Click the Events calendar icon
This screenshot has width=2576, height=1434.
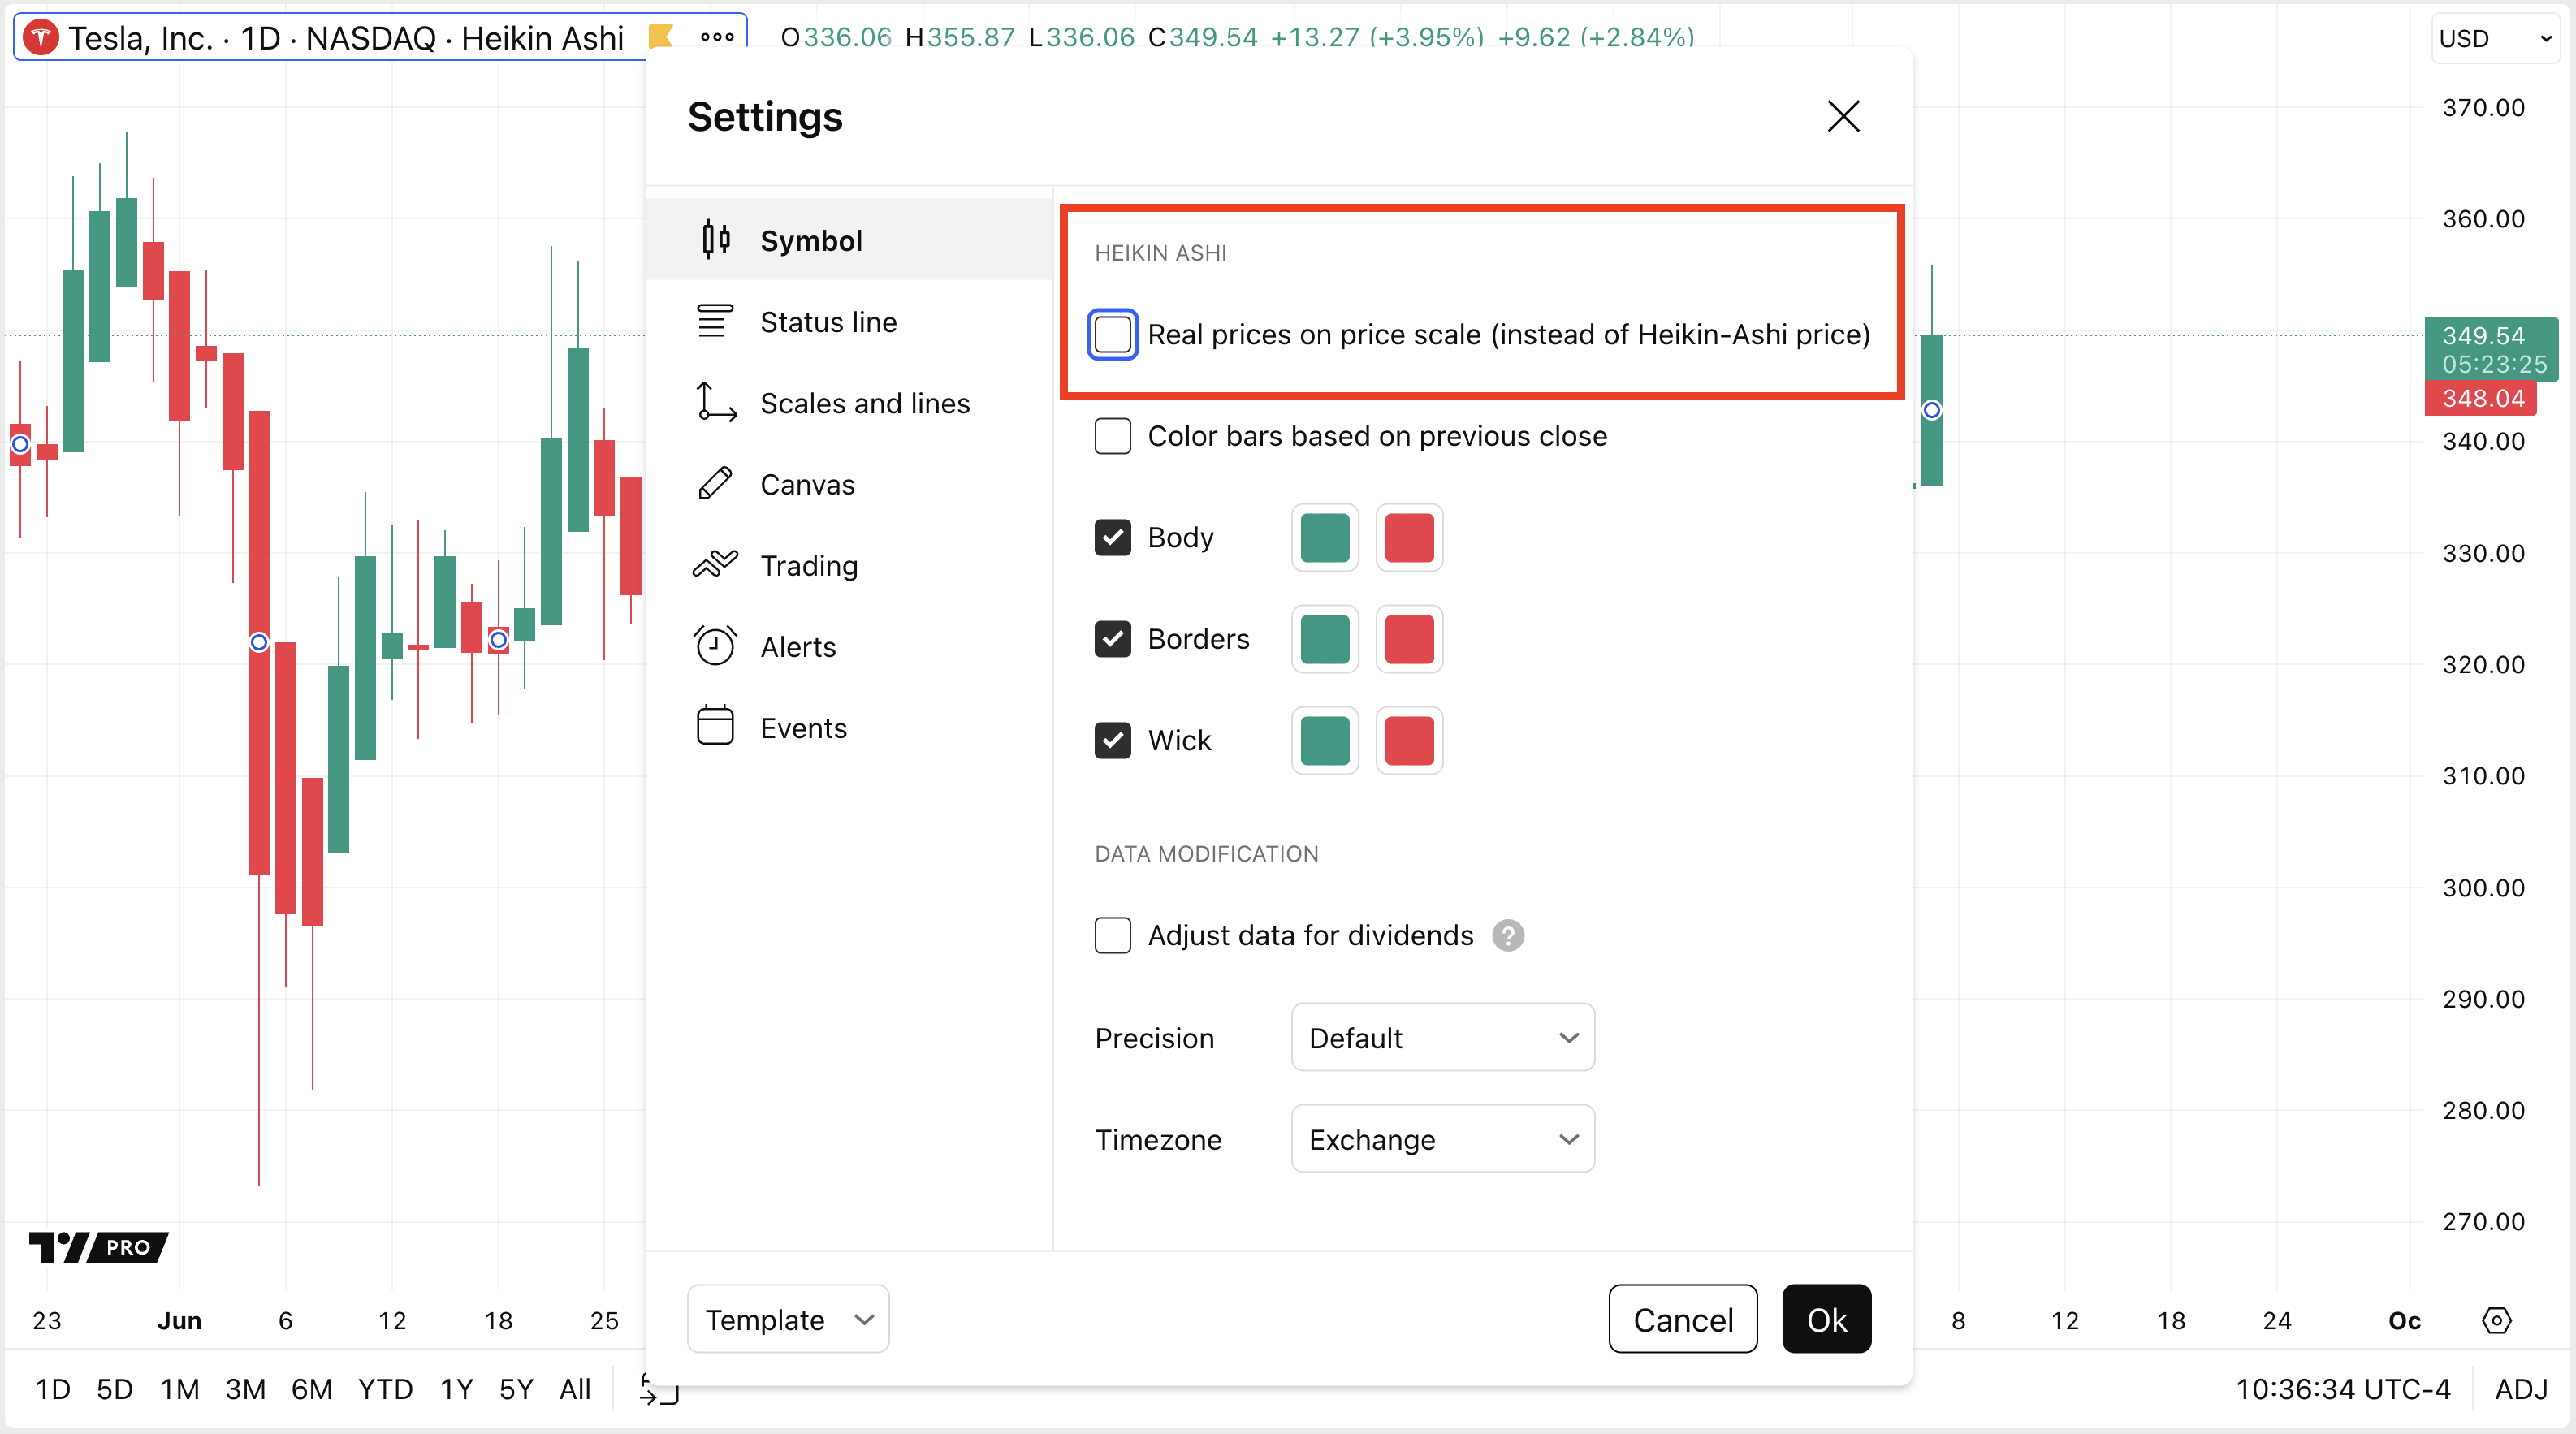click(x=715, y=727)
